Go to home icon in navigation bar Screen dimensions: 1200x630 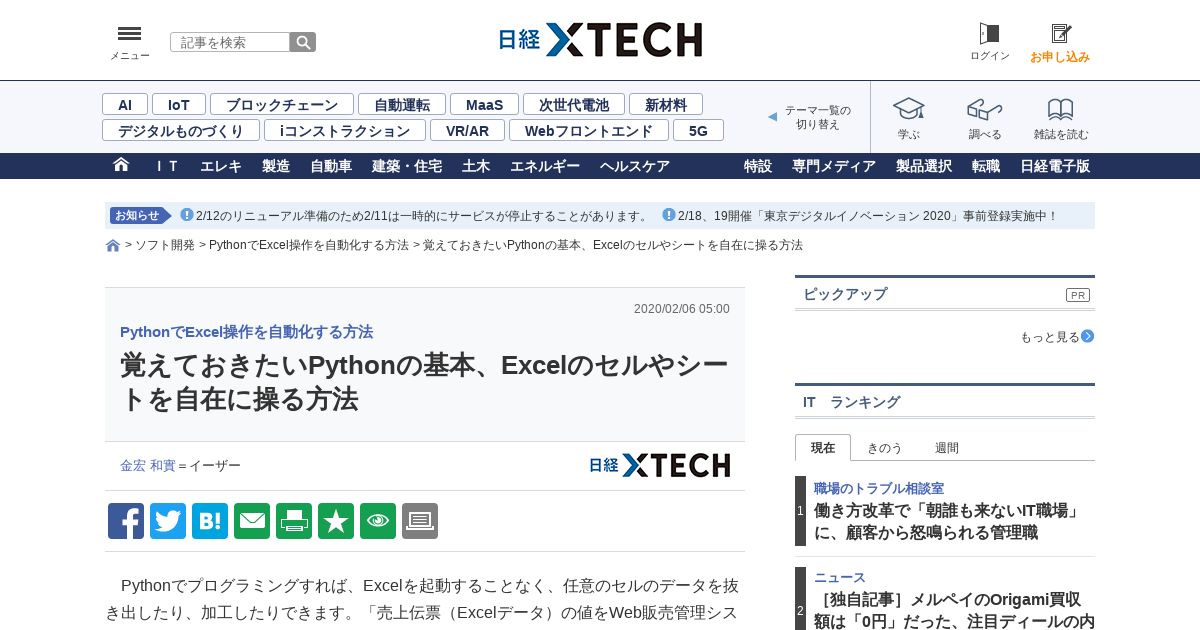(x=121, y=165)
